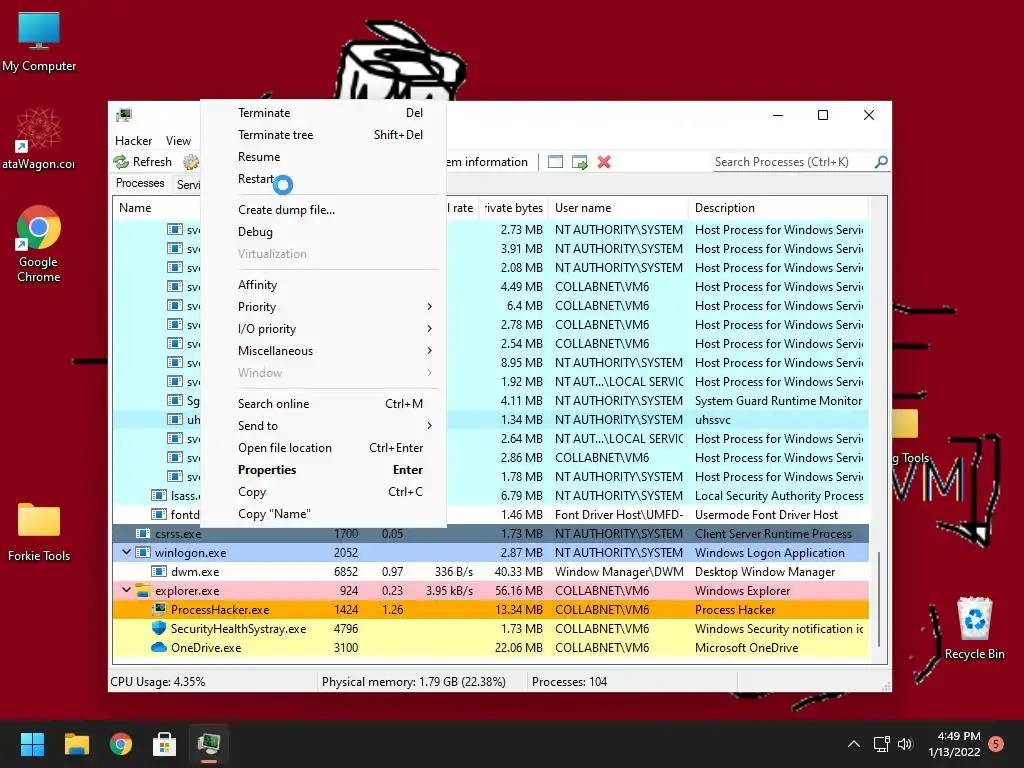Select the SecurityHealthSystray.exe row
This screenshot has height=768, width=1024.
[490, 628]
